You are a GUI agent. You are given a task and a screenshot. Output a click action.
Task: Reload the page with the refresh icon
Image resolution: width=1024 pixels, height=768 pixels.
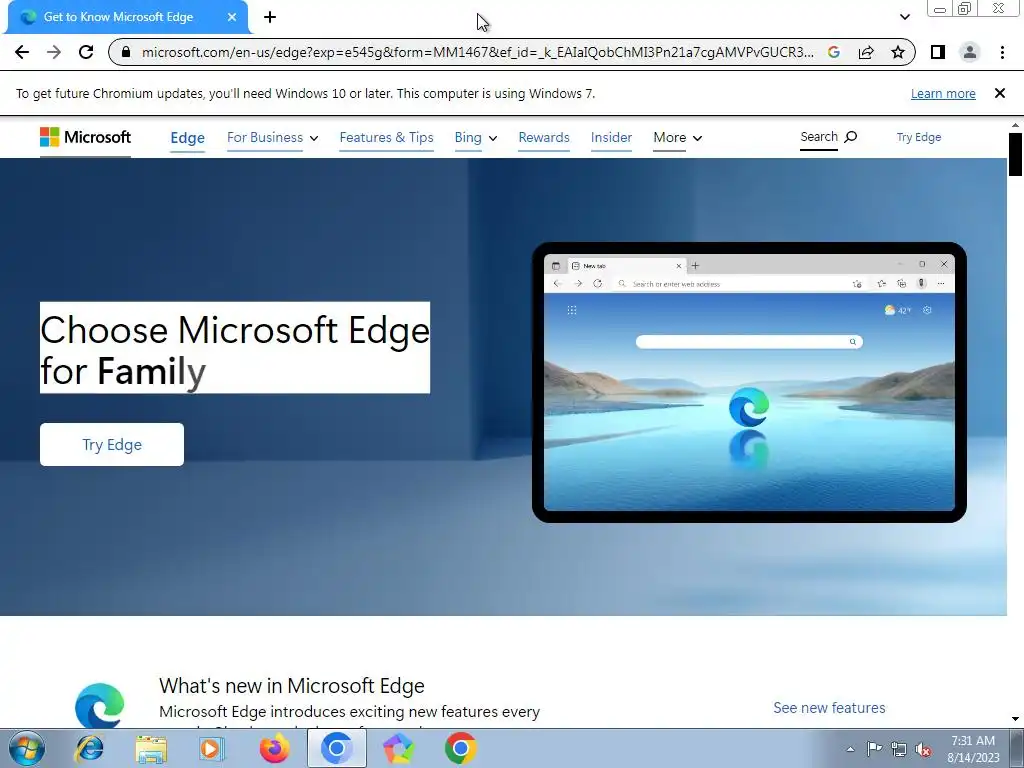tap(86, 52)
